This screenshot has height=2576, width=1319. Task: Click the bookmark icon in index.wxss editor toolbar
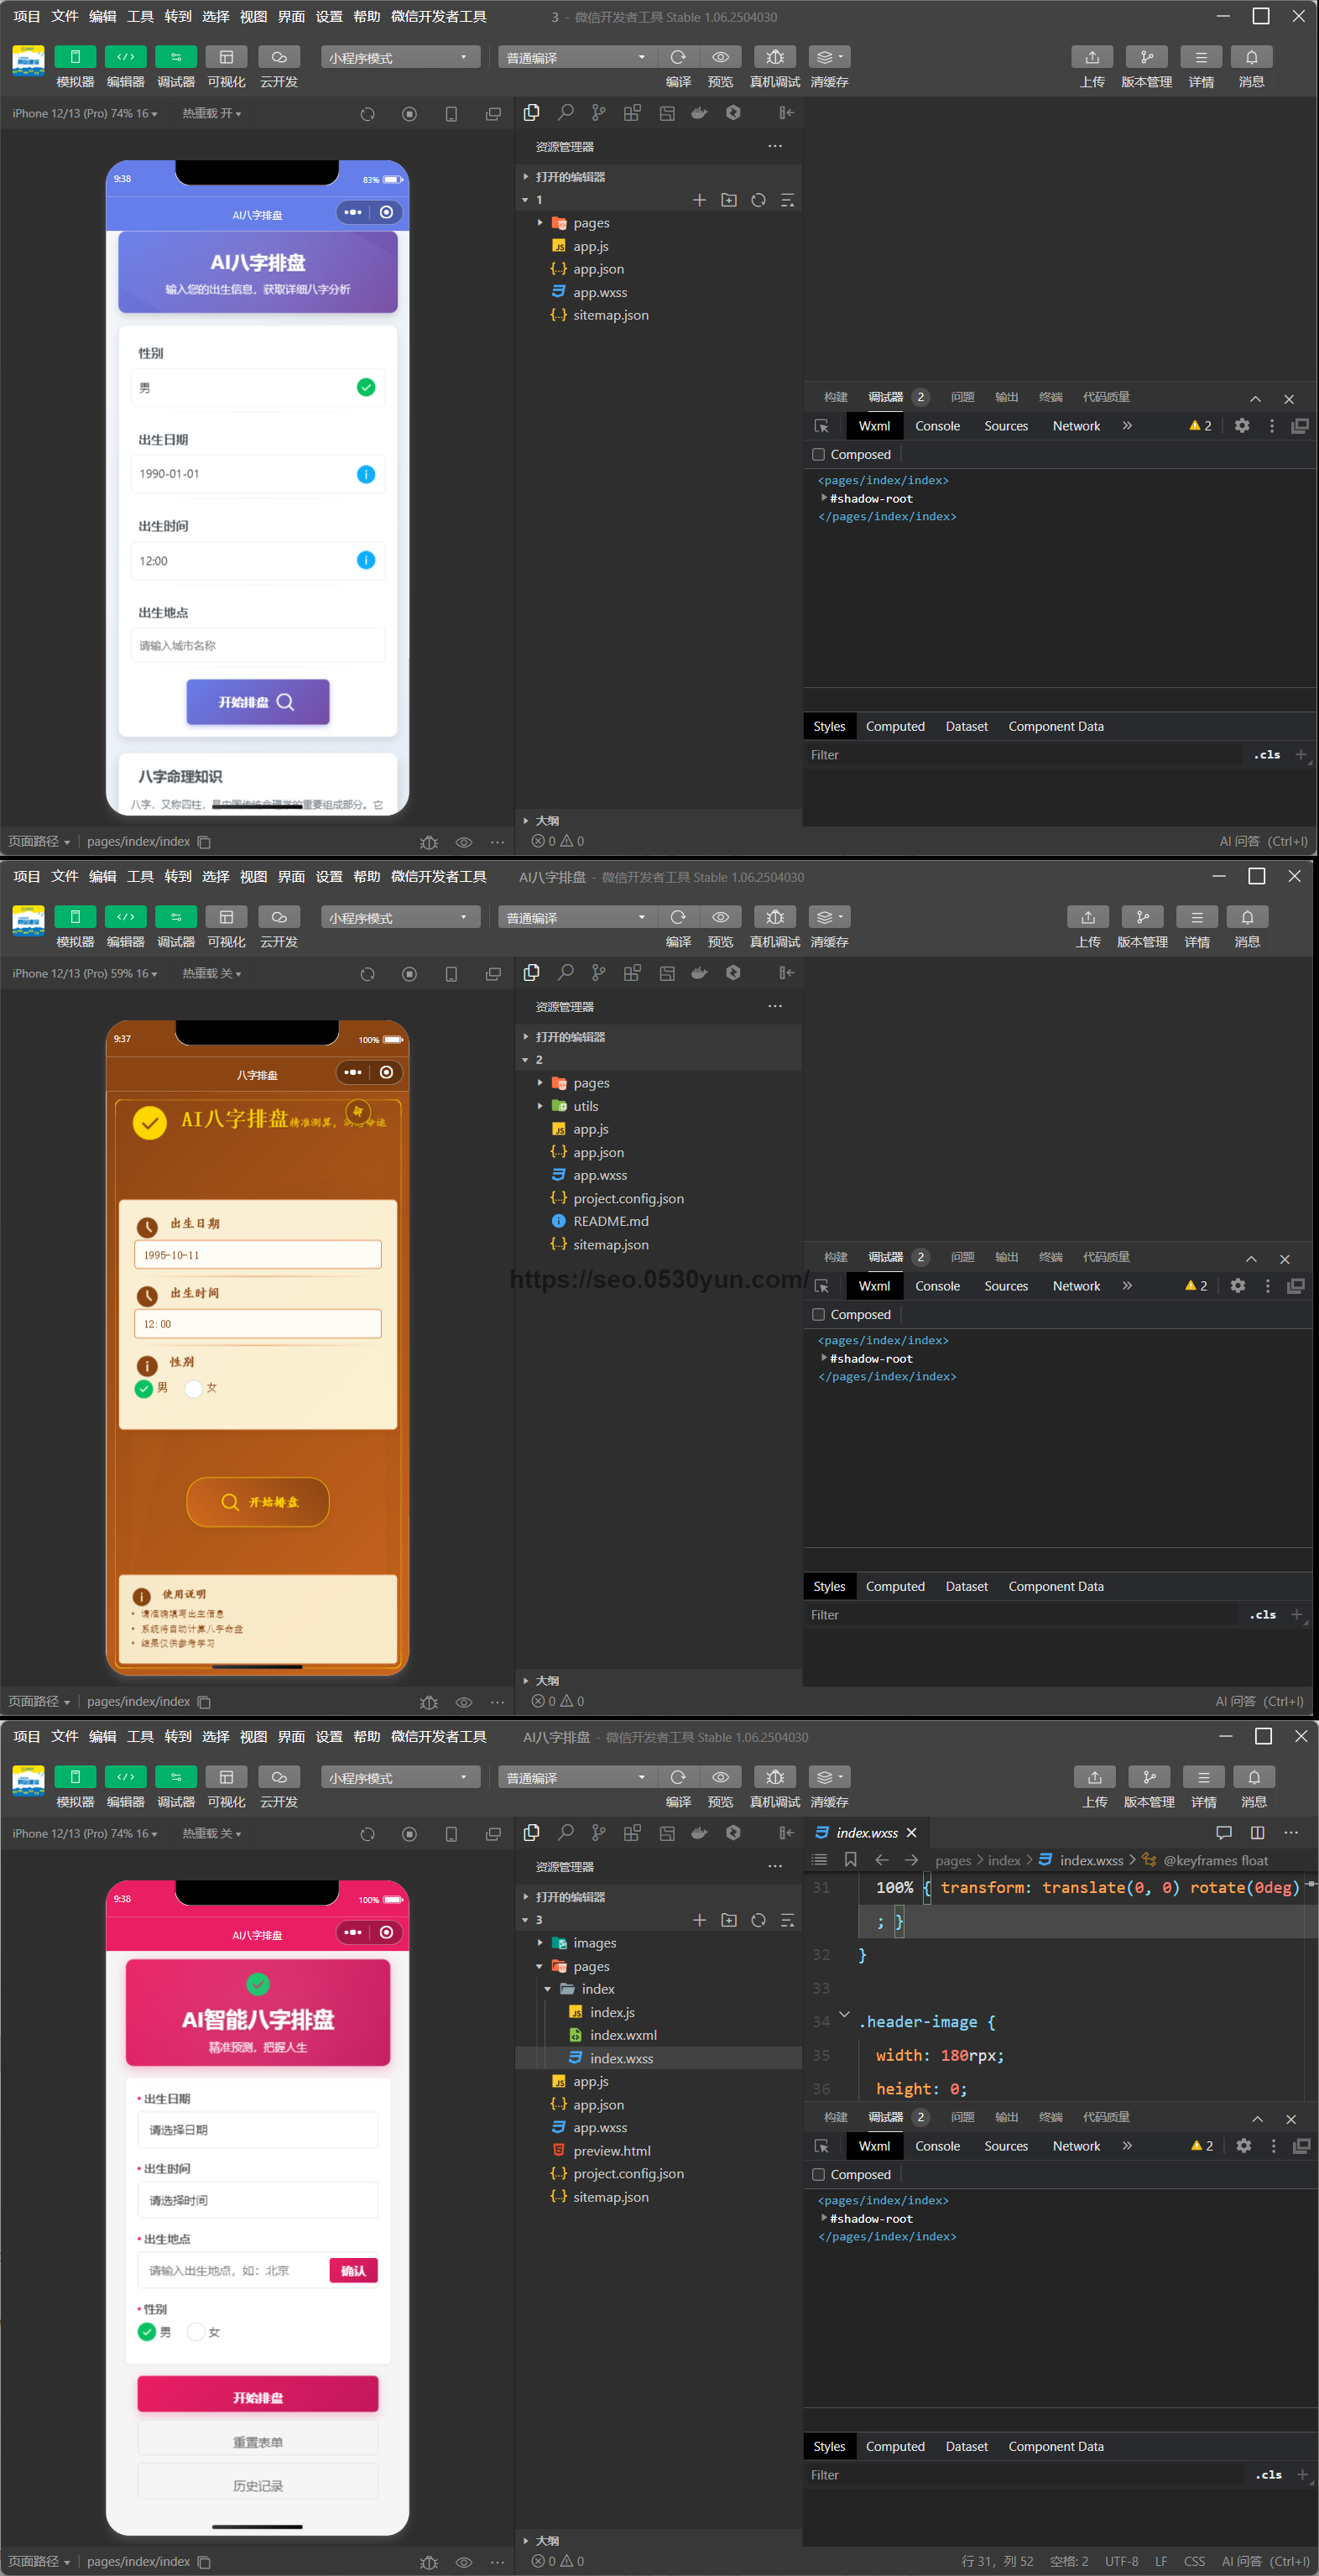(x=850, y=1859)
